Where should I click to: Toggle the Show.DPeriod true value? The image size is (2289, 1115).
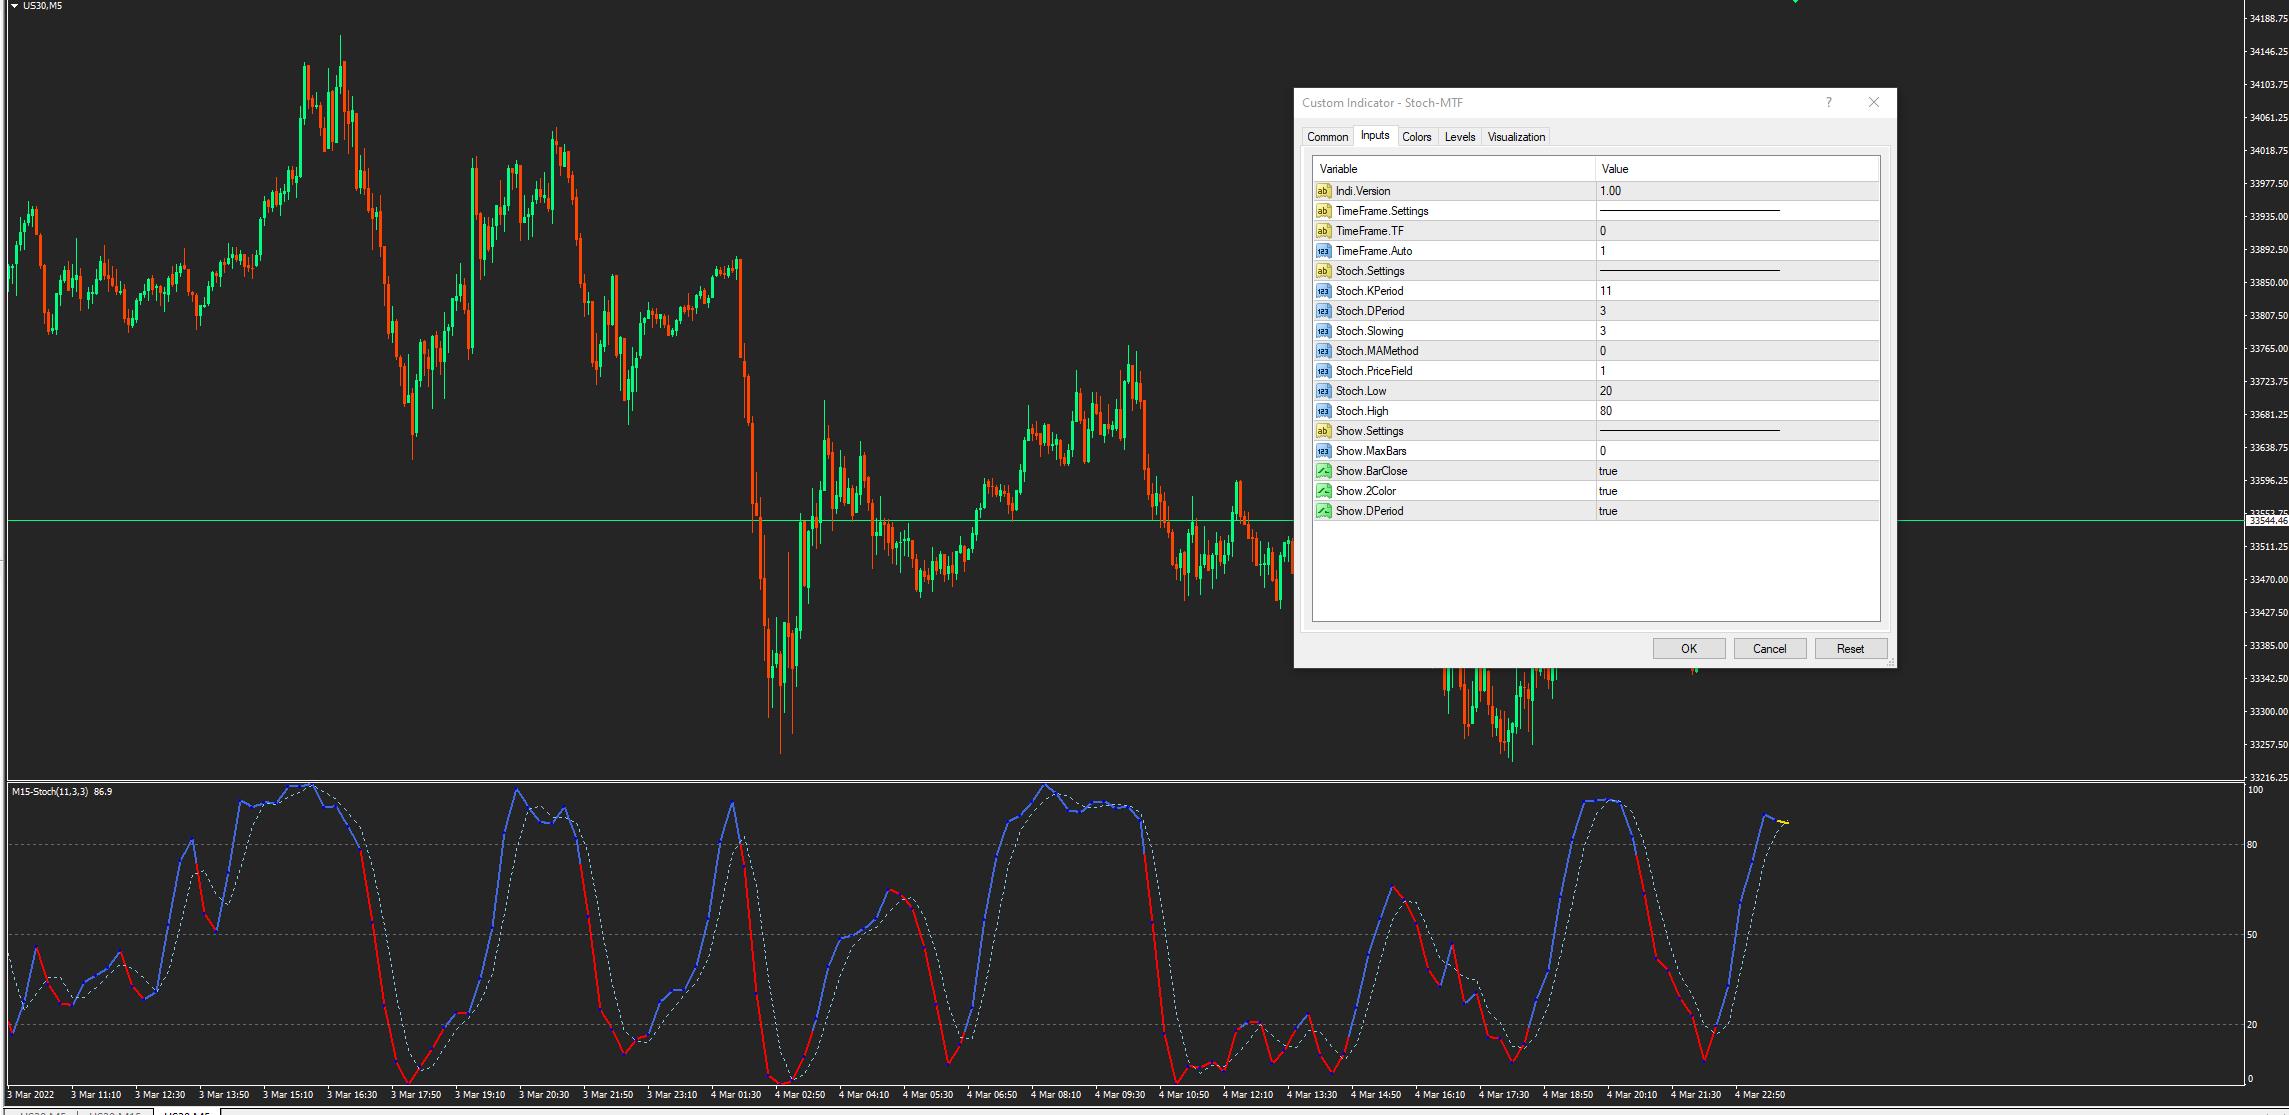point(1608,511)
